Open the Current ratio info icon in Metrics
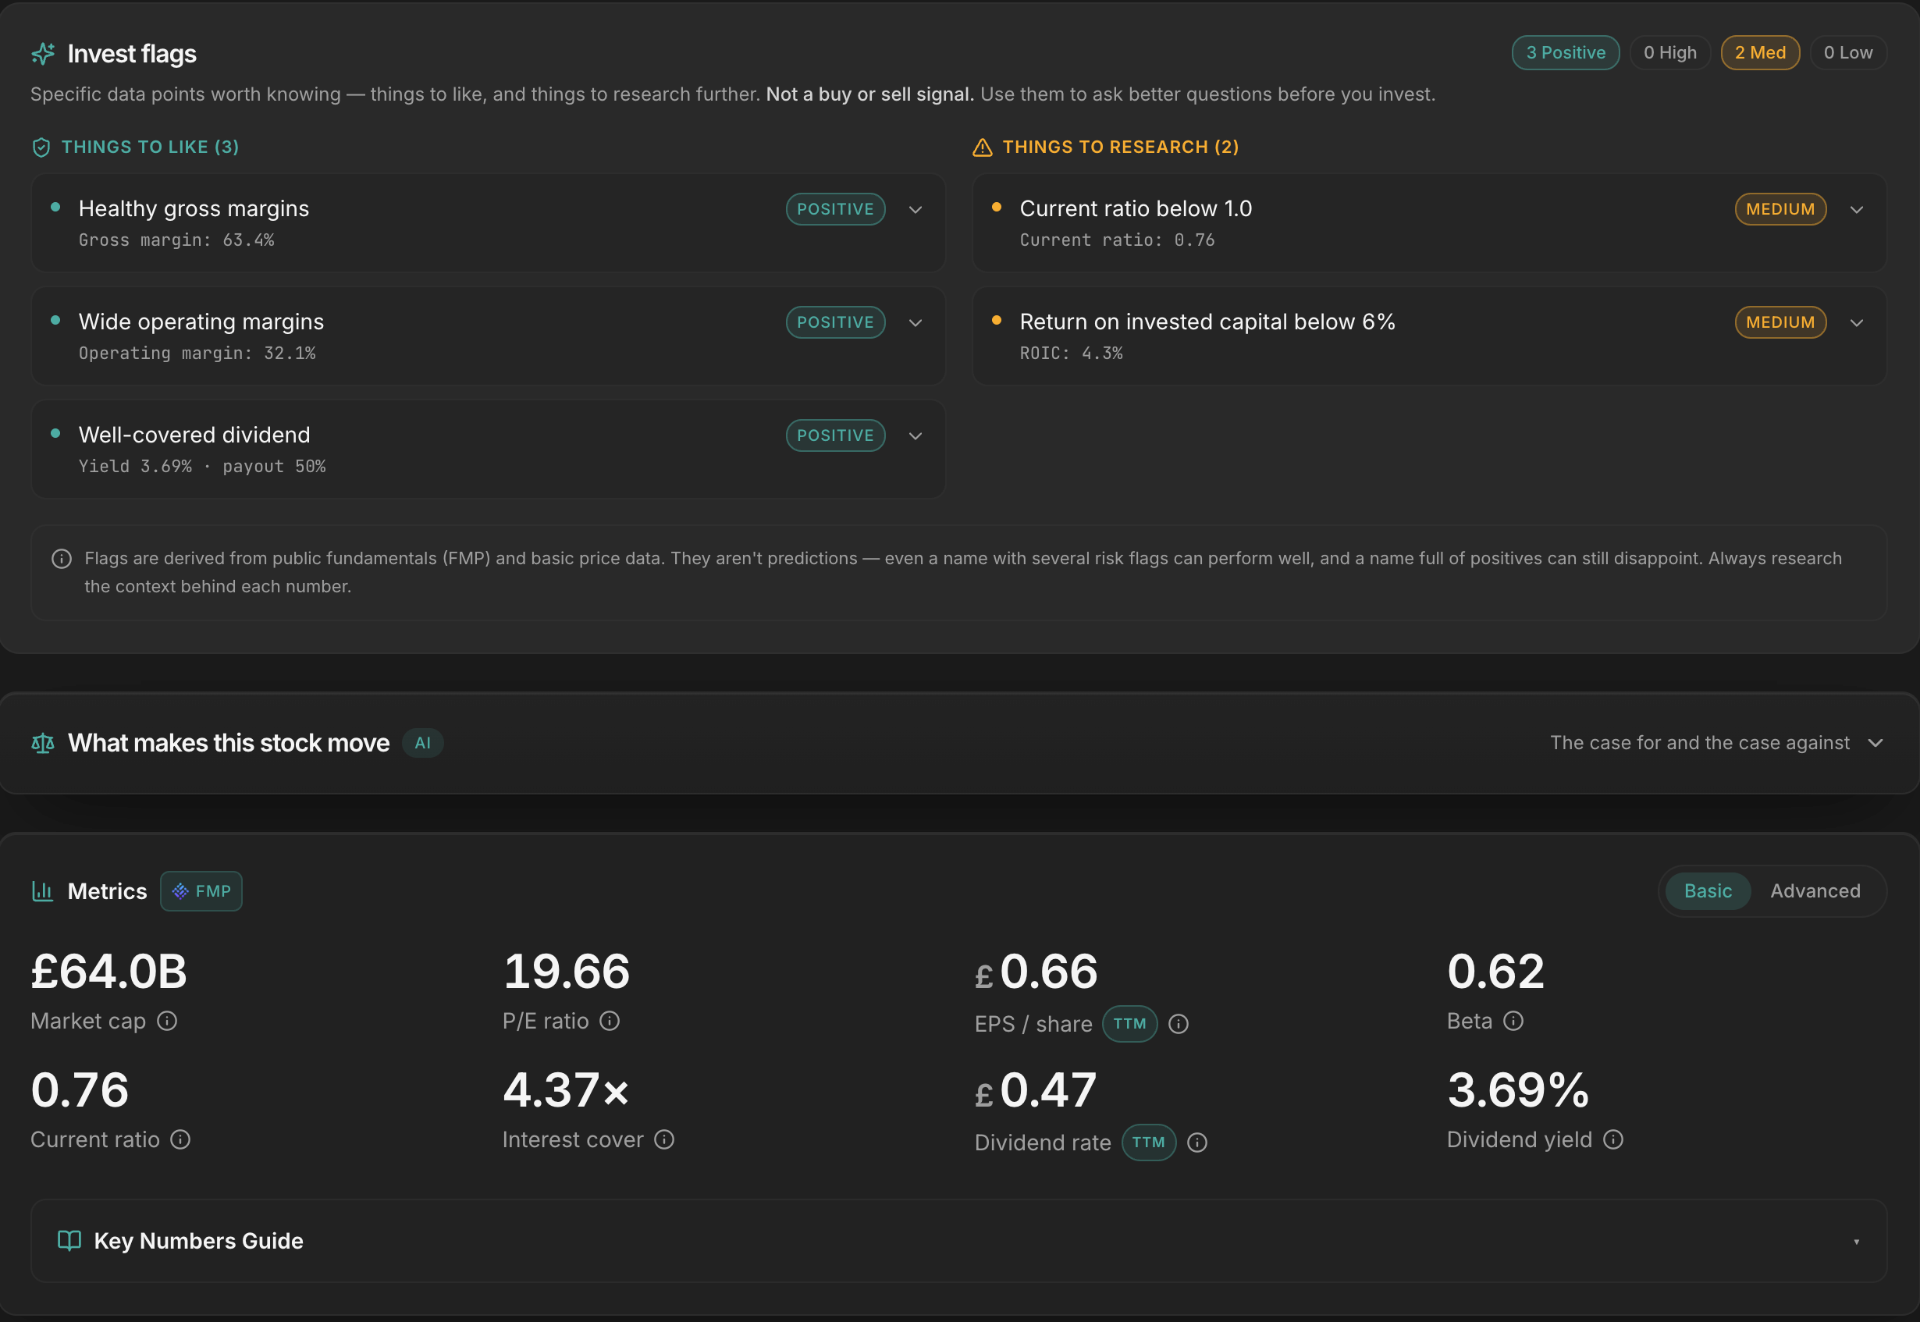 pos(180,1140)
